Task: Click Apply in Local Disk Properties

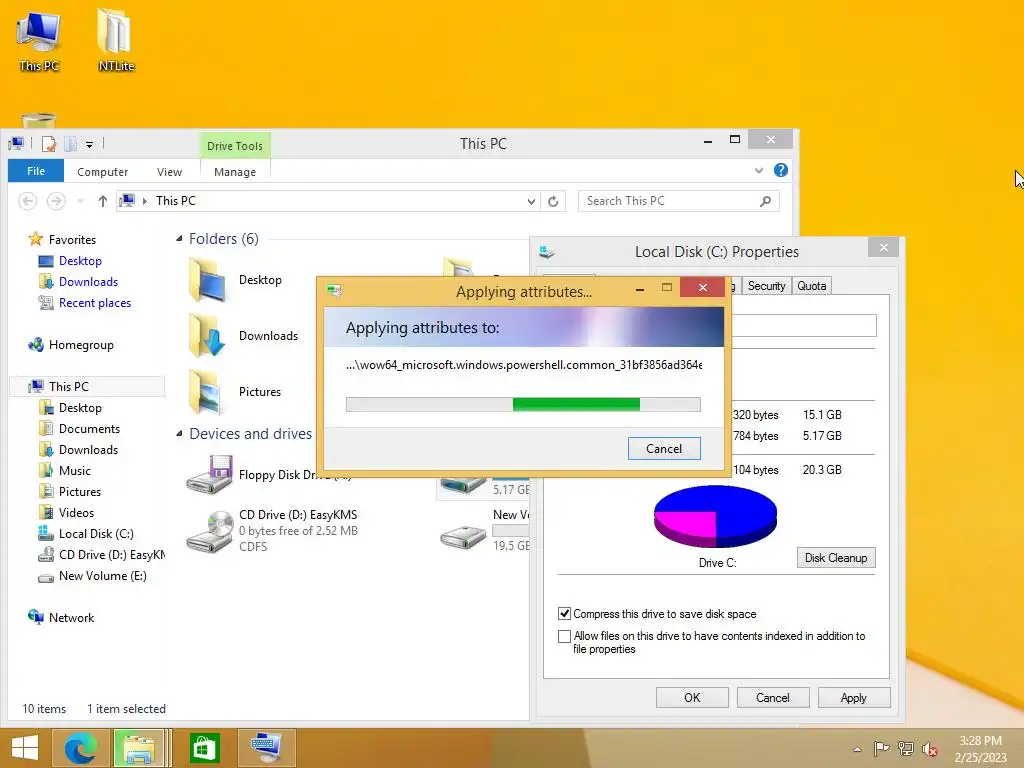Action: click(x=854, y=697)
